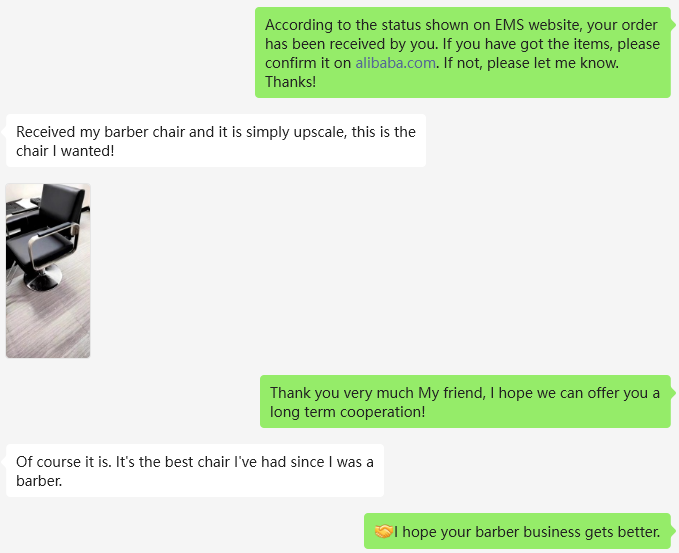Click the handshake emoji in the last message
Screen dimensions: 679x553
(x=383, y=531)
